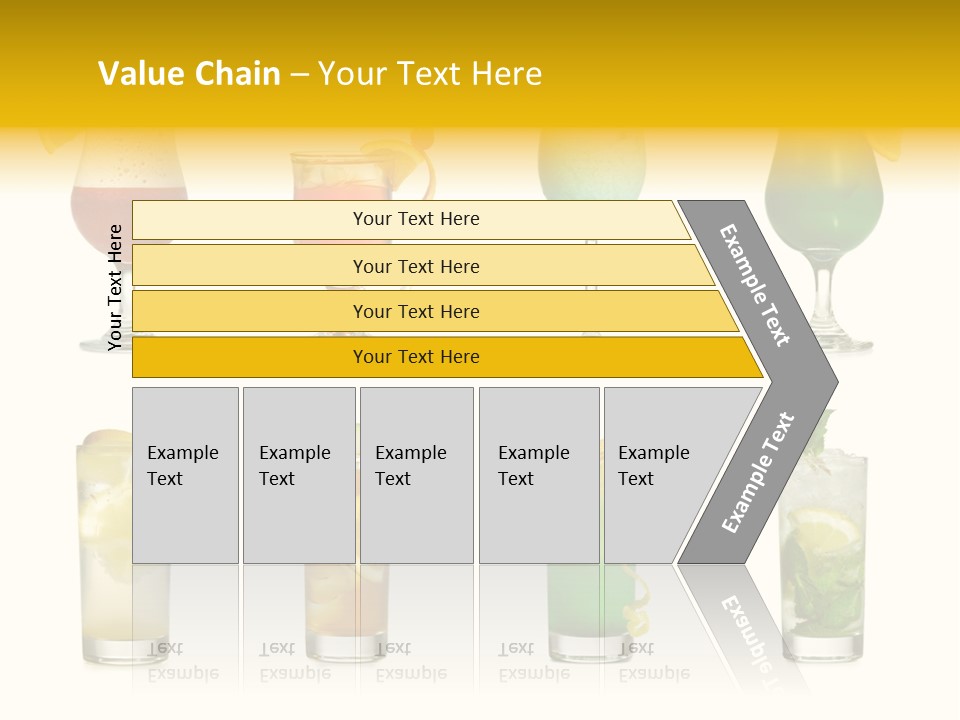Viewport: 960px width, 720px height.
Task: Click the third yellow "Your Text Here" bar
Action: [416, 311]
